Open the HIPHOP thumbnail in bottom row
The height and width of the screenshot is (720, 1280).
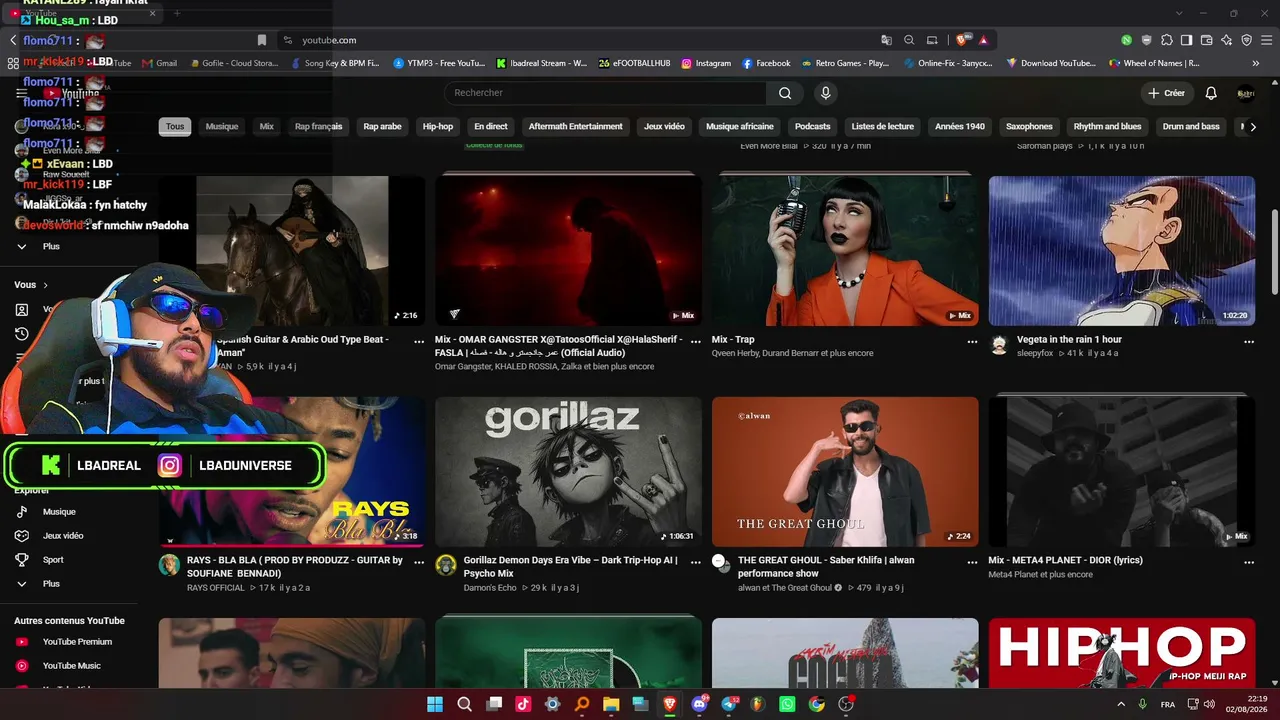(x=1122, y=653)
